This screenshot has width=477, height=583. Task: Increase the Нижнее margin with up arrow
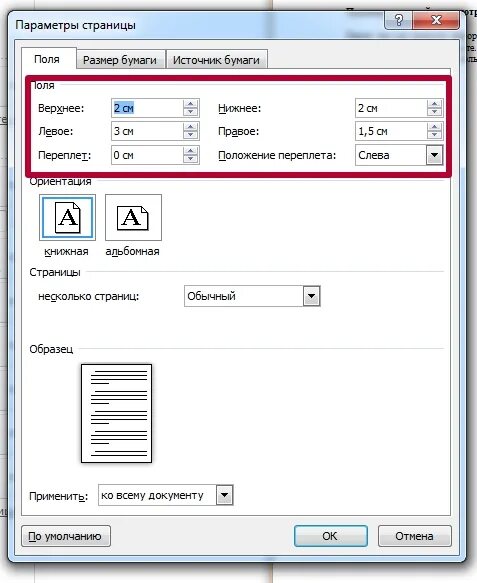tap(434, 104)
